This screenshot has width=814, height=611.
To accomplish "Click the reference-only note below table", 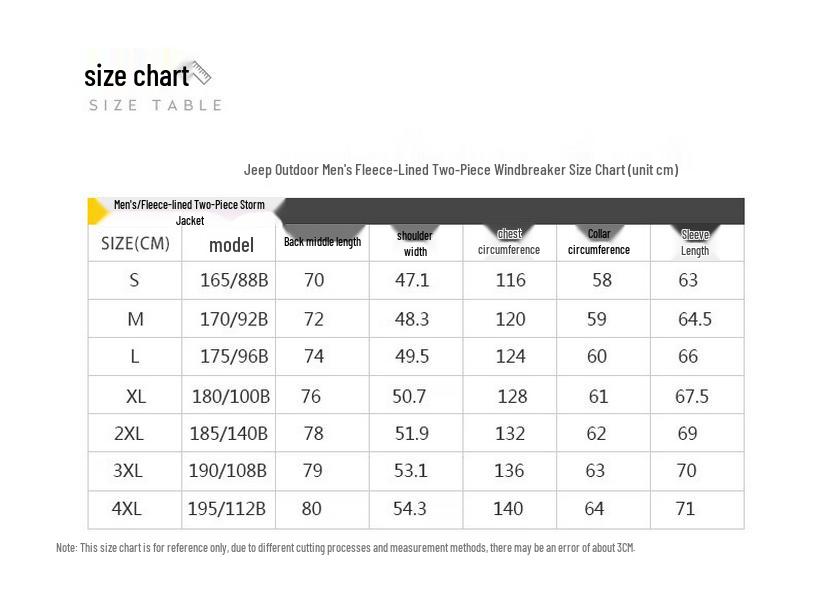I will 345,548.
